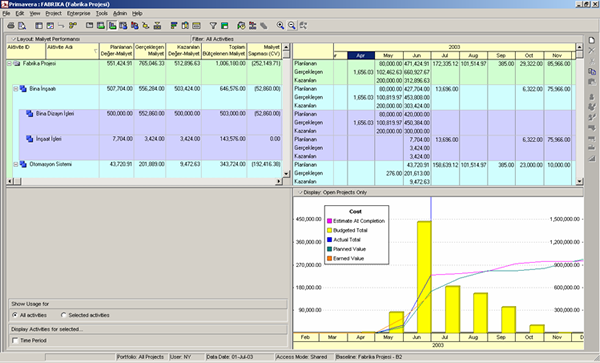Collapse the Bina İnşaatı group

coord(16,89)
